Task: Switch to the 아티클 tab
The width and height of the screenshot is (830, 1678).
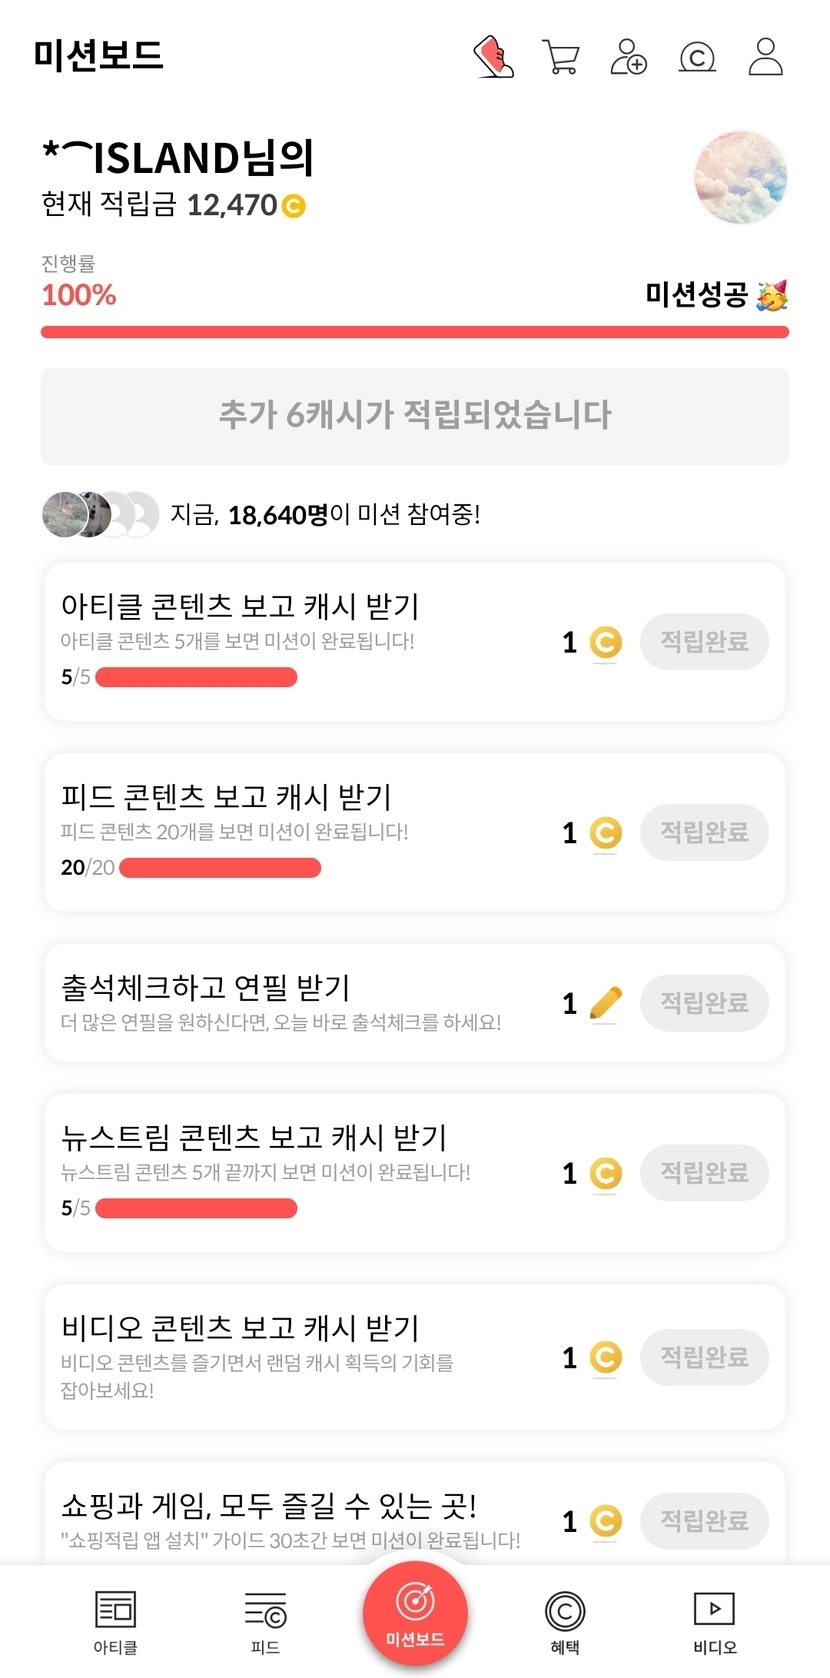Action: tap(115, 1620)
